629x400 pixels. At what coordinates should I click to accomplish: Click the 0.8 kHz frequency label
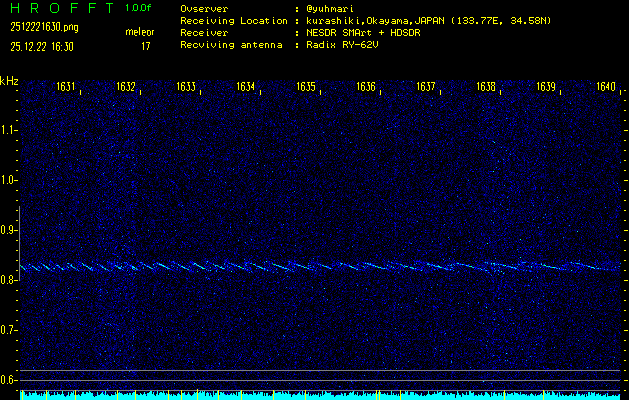click(9, 280)
